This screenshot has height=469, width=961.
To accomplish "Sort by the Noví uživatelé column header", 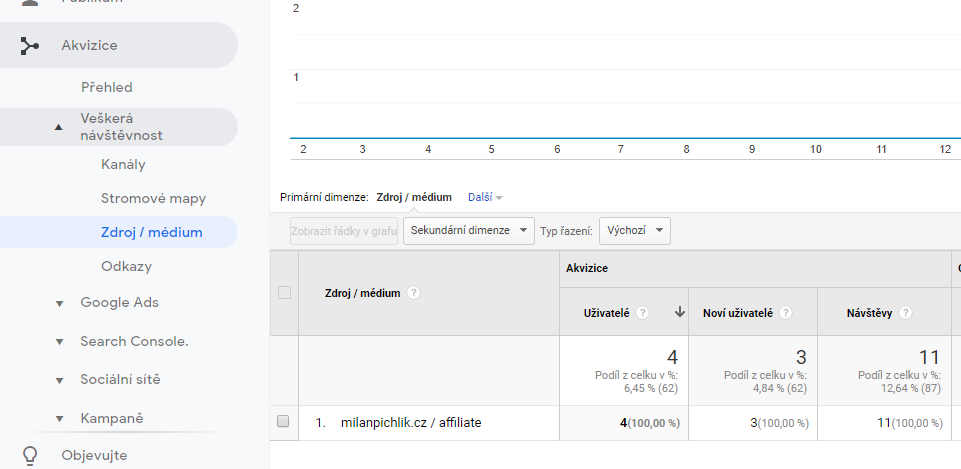I will point(738,313).
